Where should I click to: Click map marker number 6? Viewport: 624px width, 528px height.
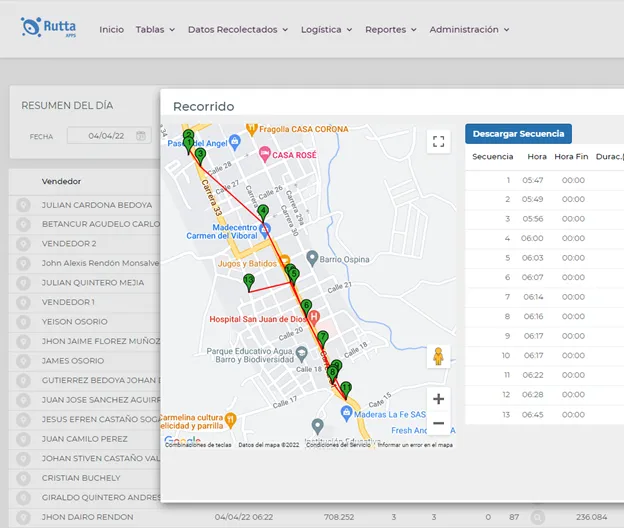click(x=306, y=308)
